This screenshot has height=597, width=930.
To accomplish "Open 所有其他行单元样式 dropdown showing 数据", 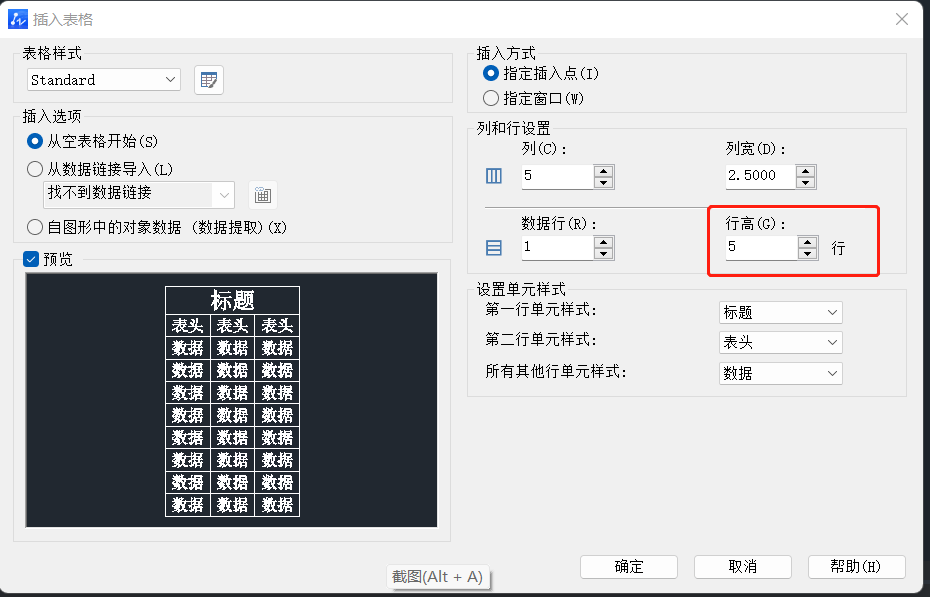I will (781, 373).
